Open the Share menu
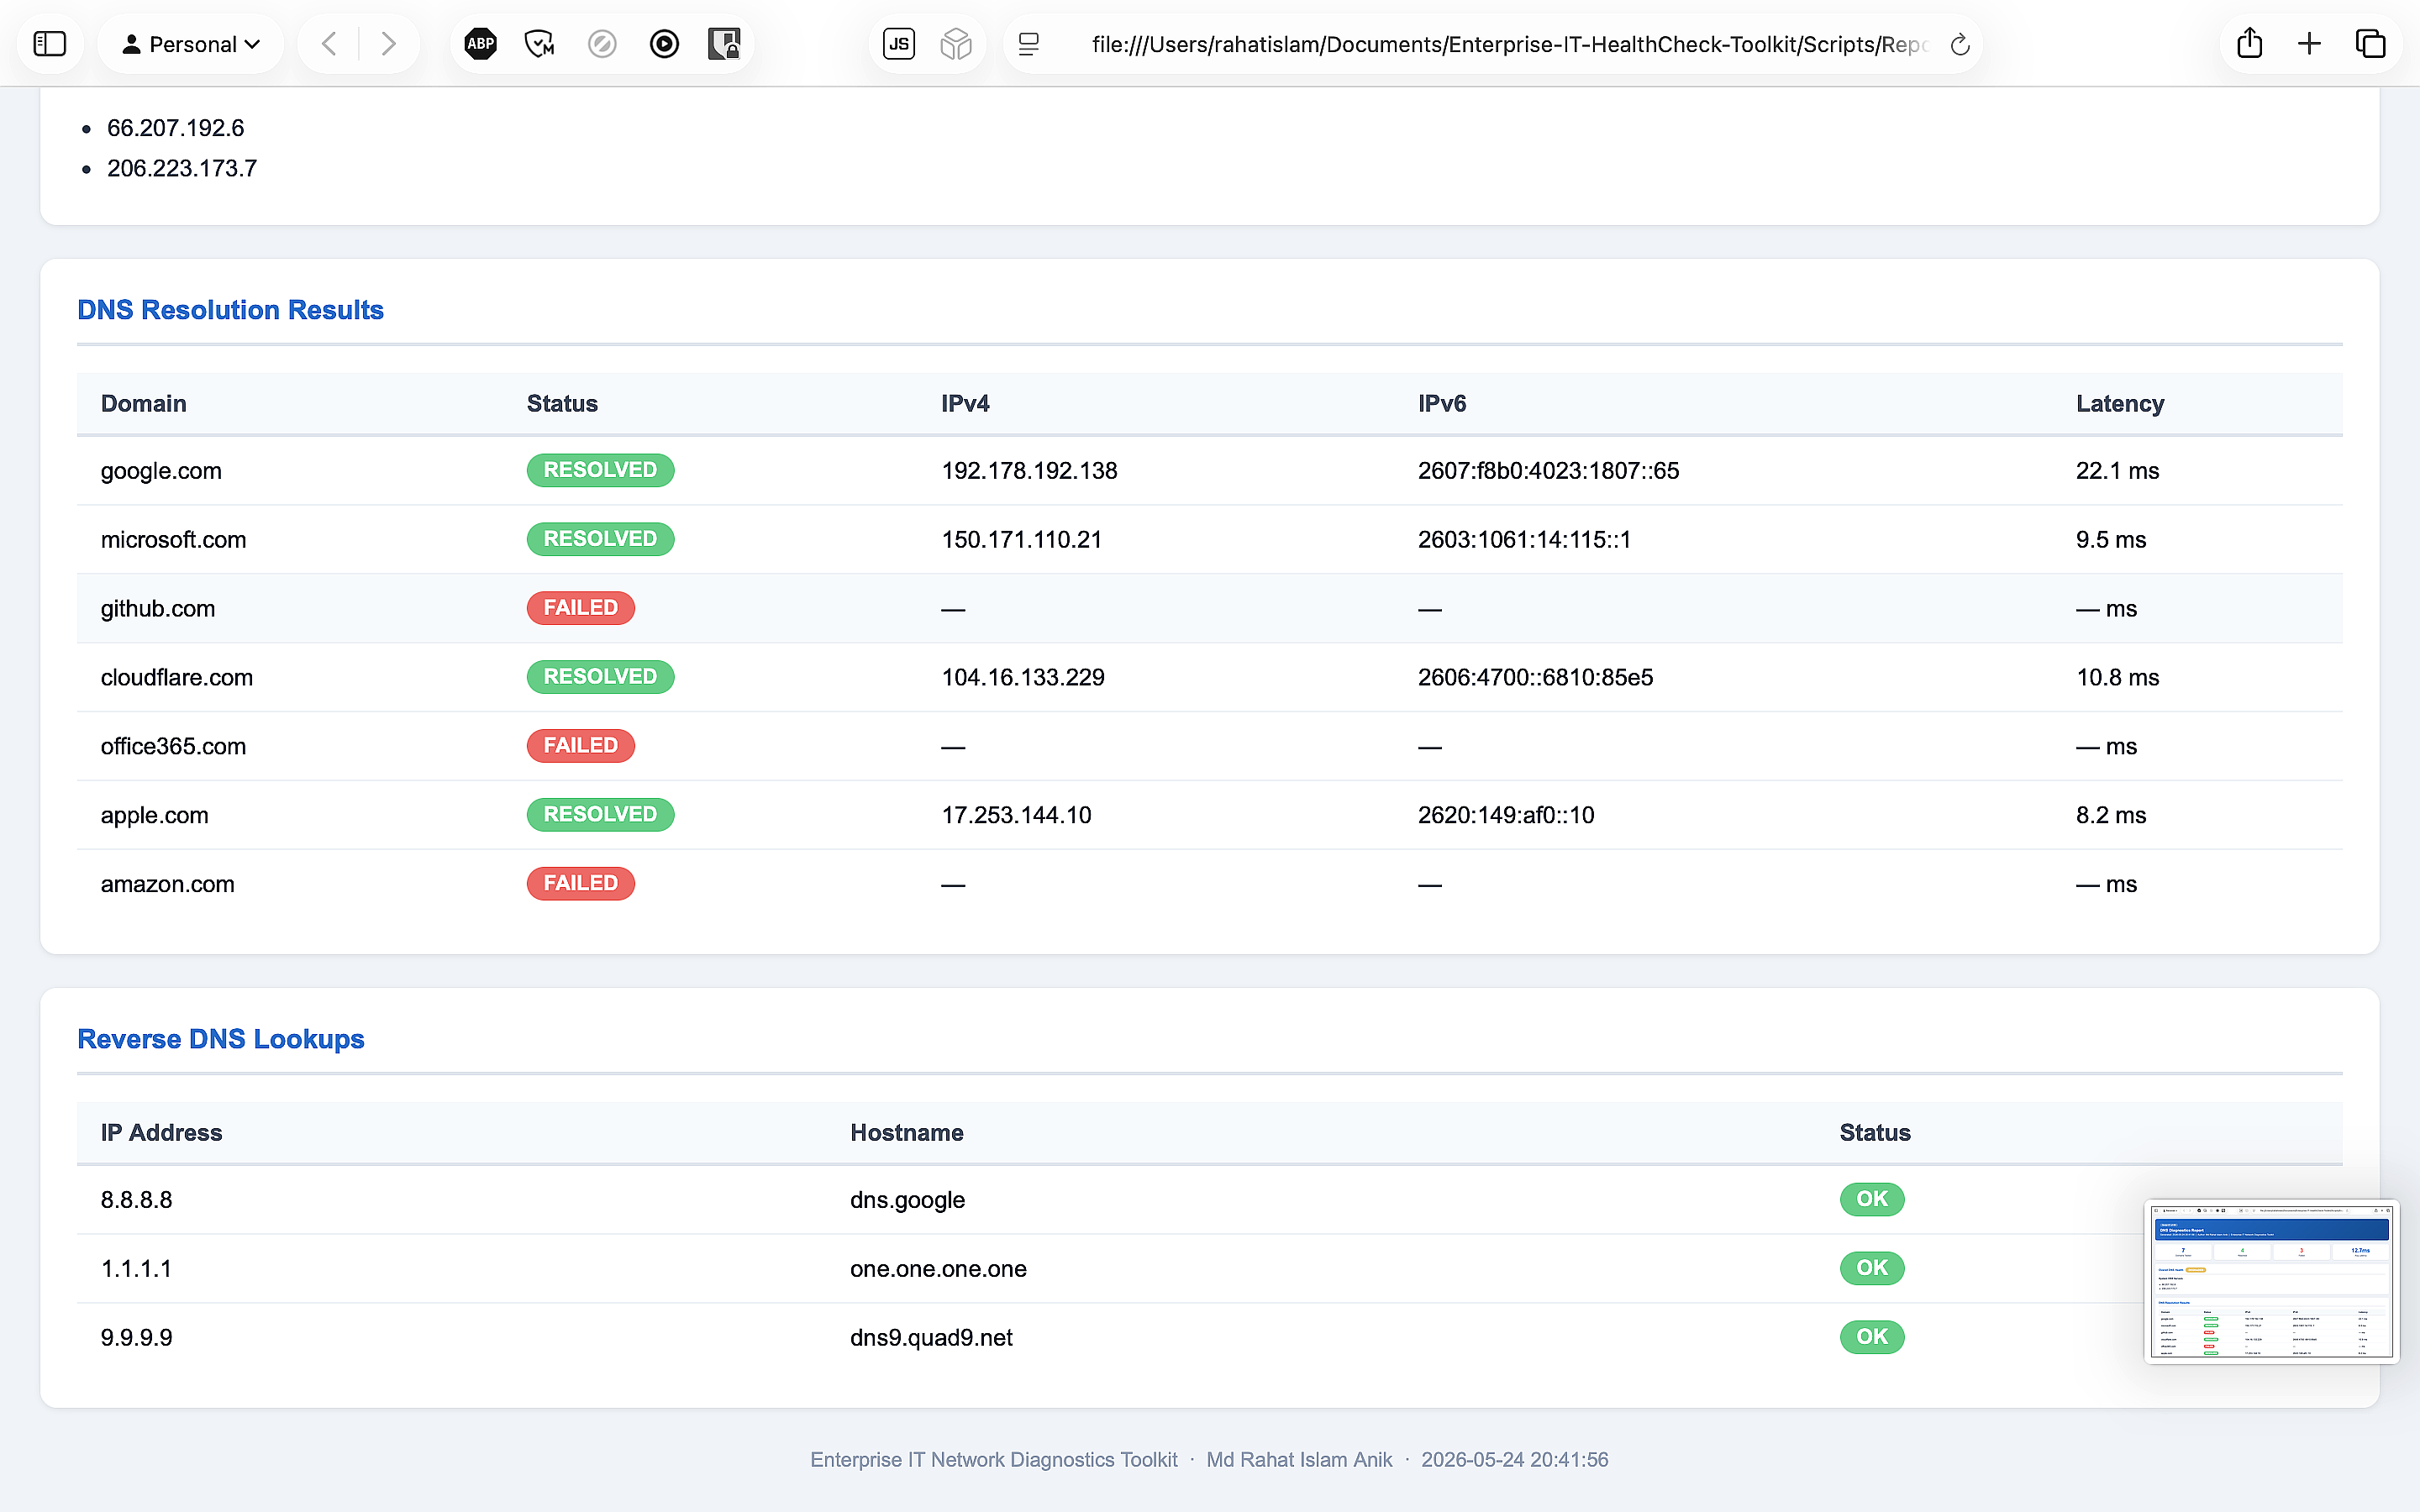The width and height of the screenshot is (2420, 1512). coord(2250,43)
